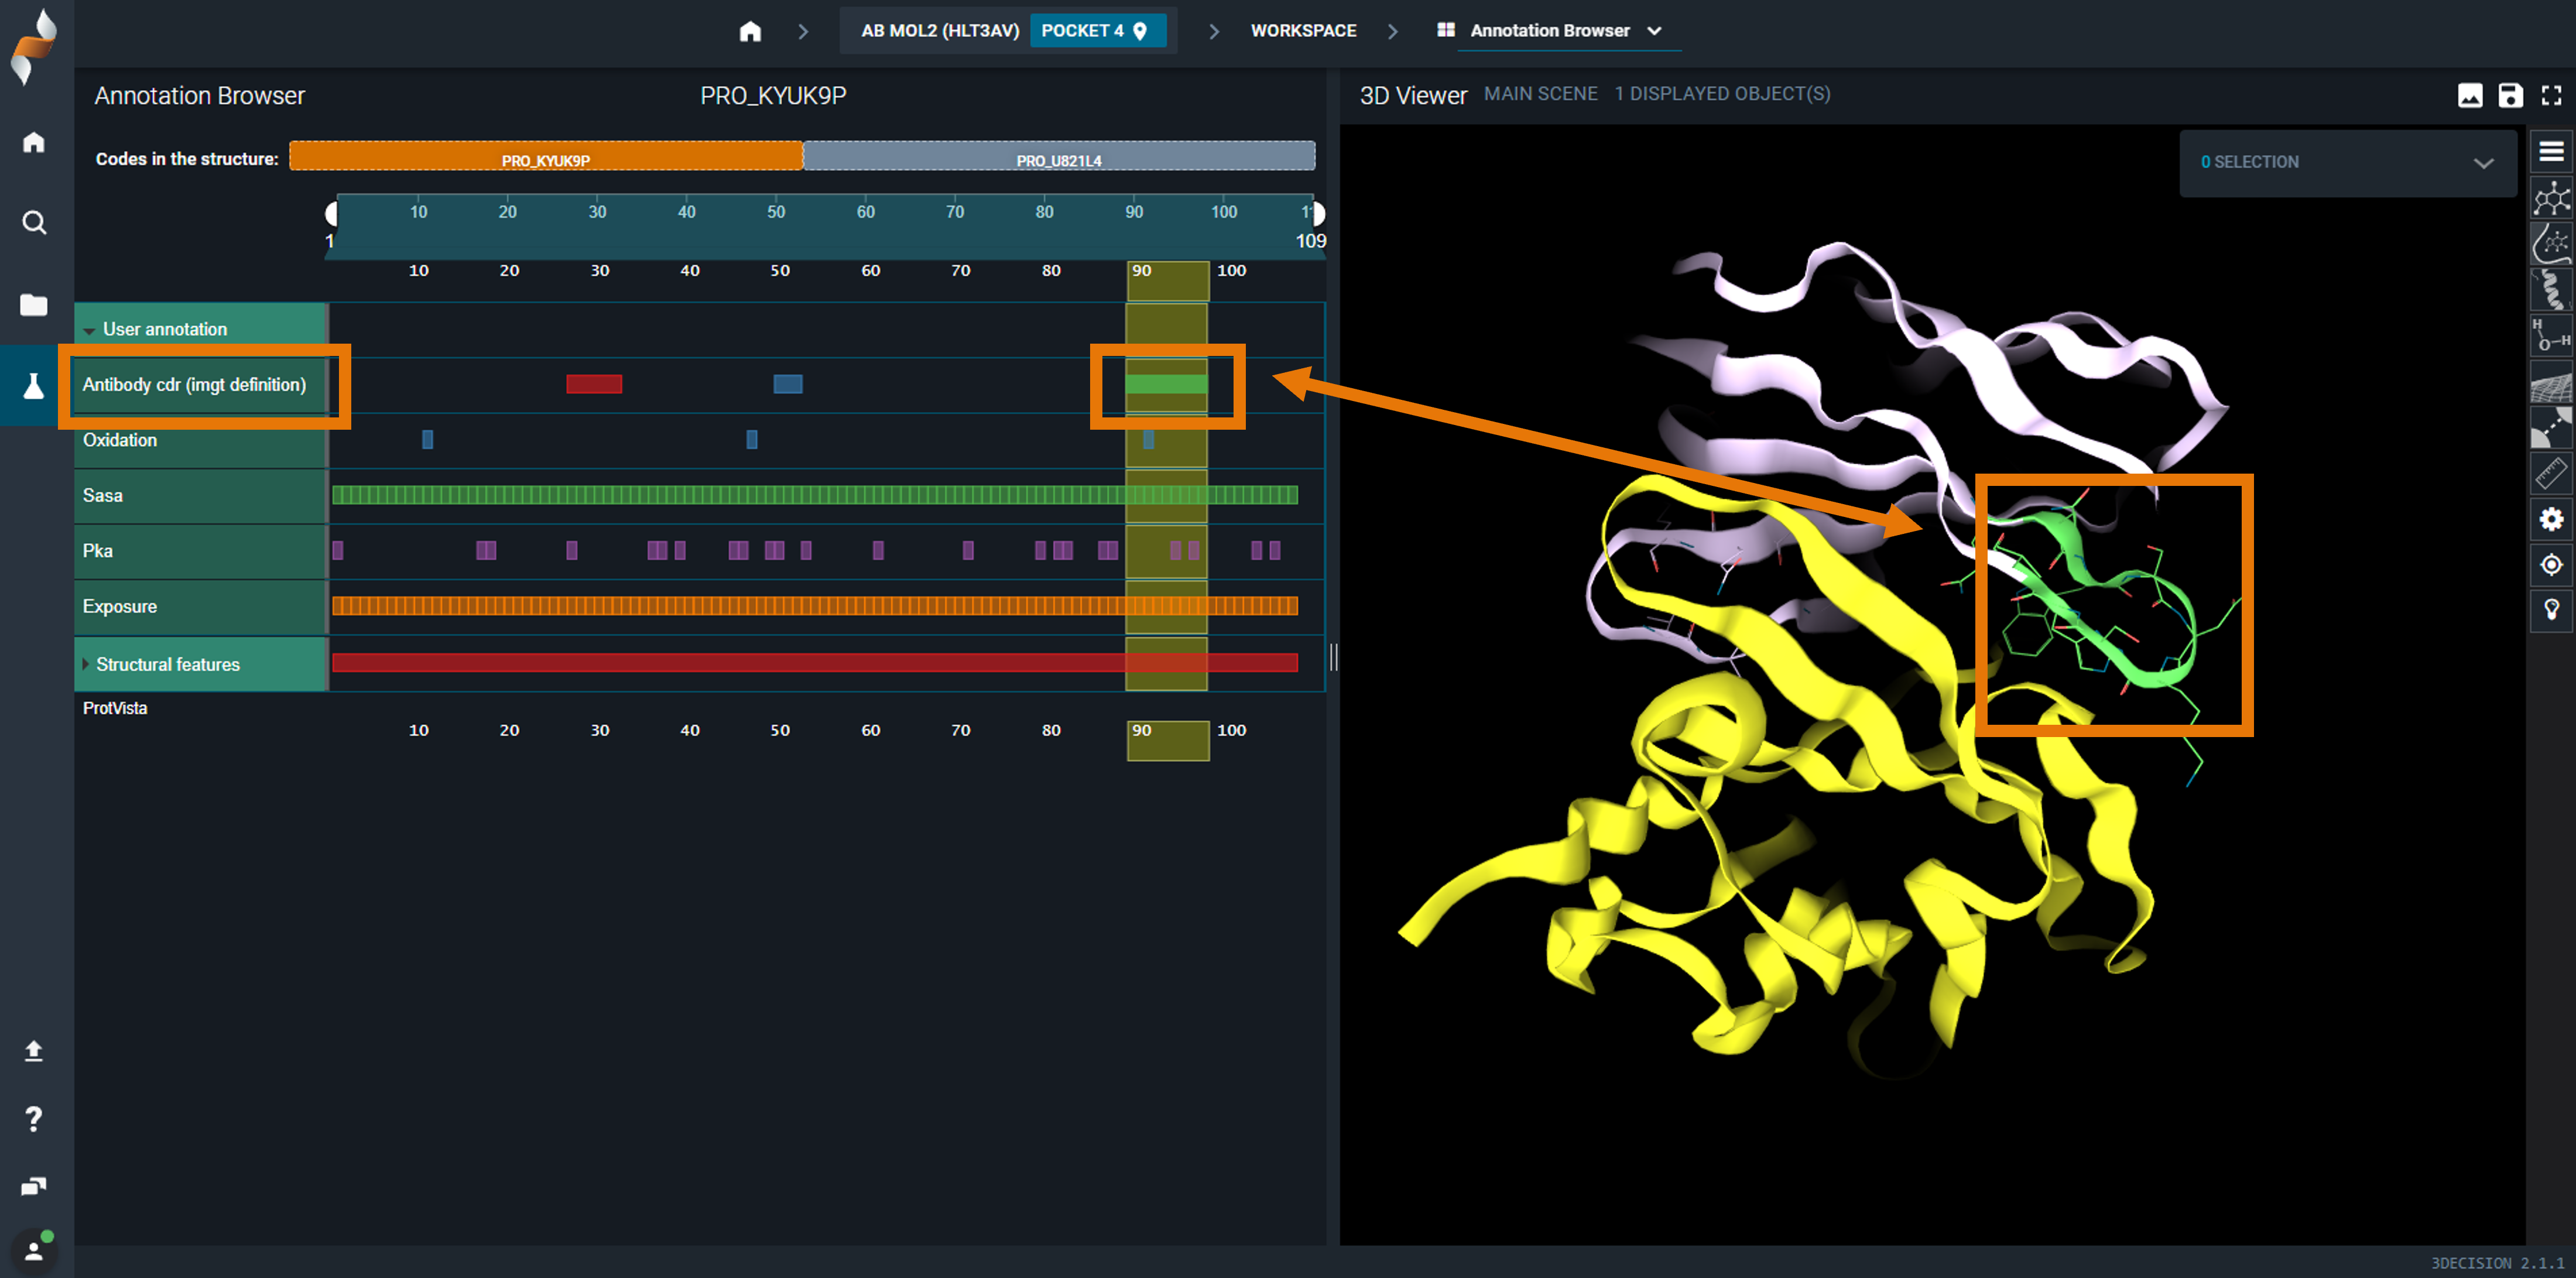Click the grid icon beside Annotation Browser
The height and width of the screenshot is (1278, 2576).
(1445, 30)
